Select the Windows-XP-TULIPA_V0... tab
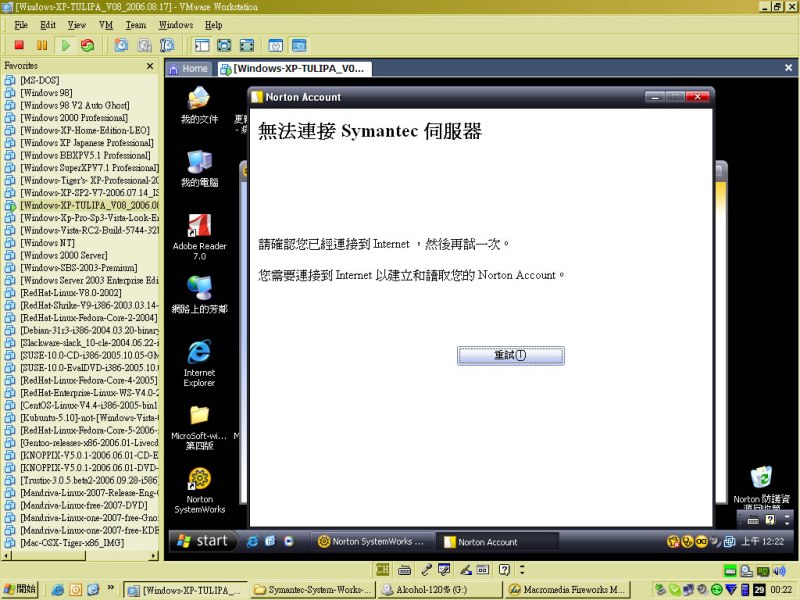Screen dimensions: 800x600 pyautogui.click(x=295, y=69)
